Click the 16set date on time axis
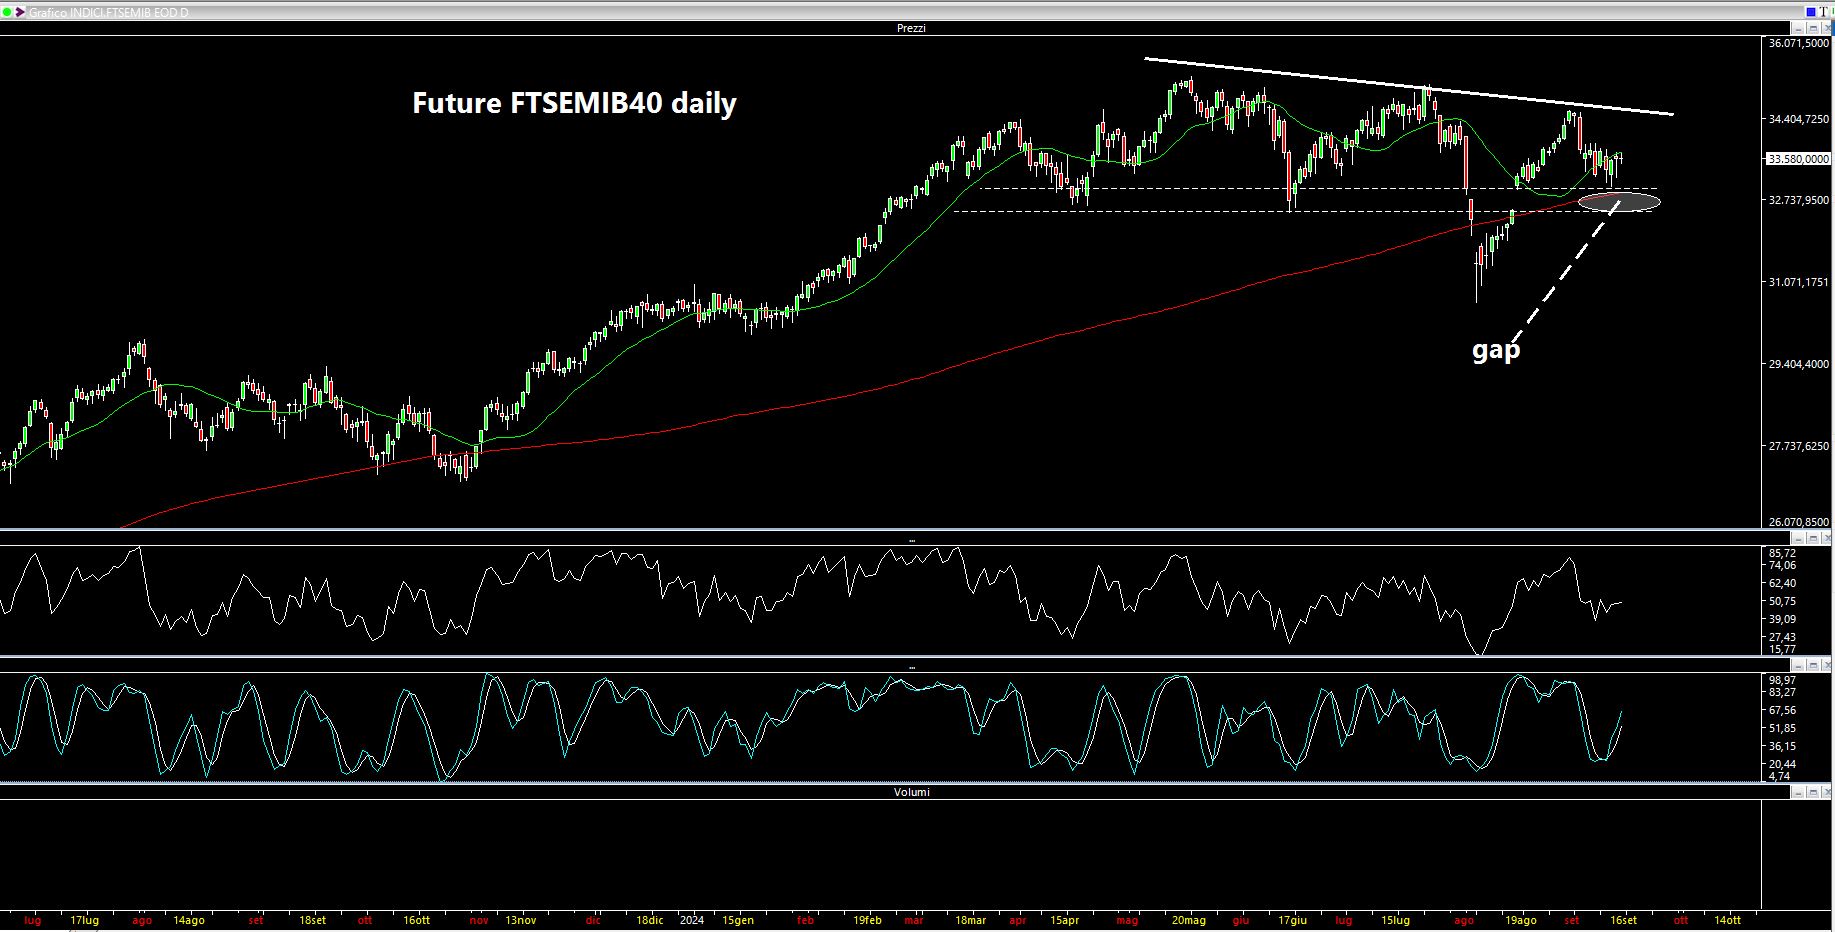Image resolution: width=1835 pixels, height=932 pixels. point(1623,920)
